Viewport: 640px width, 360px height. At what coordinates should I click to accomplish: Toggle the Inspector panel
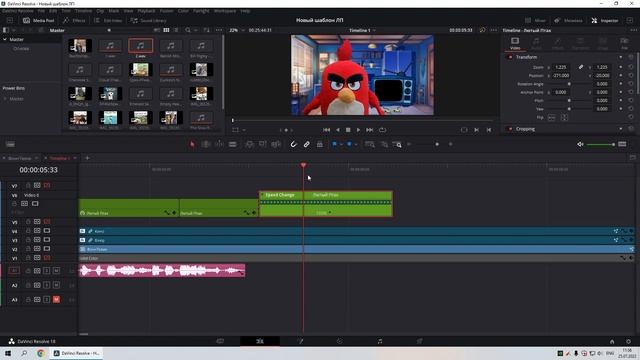point(604,20)
